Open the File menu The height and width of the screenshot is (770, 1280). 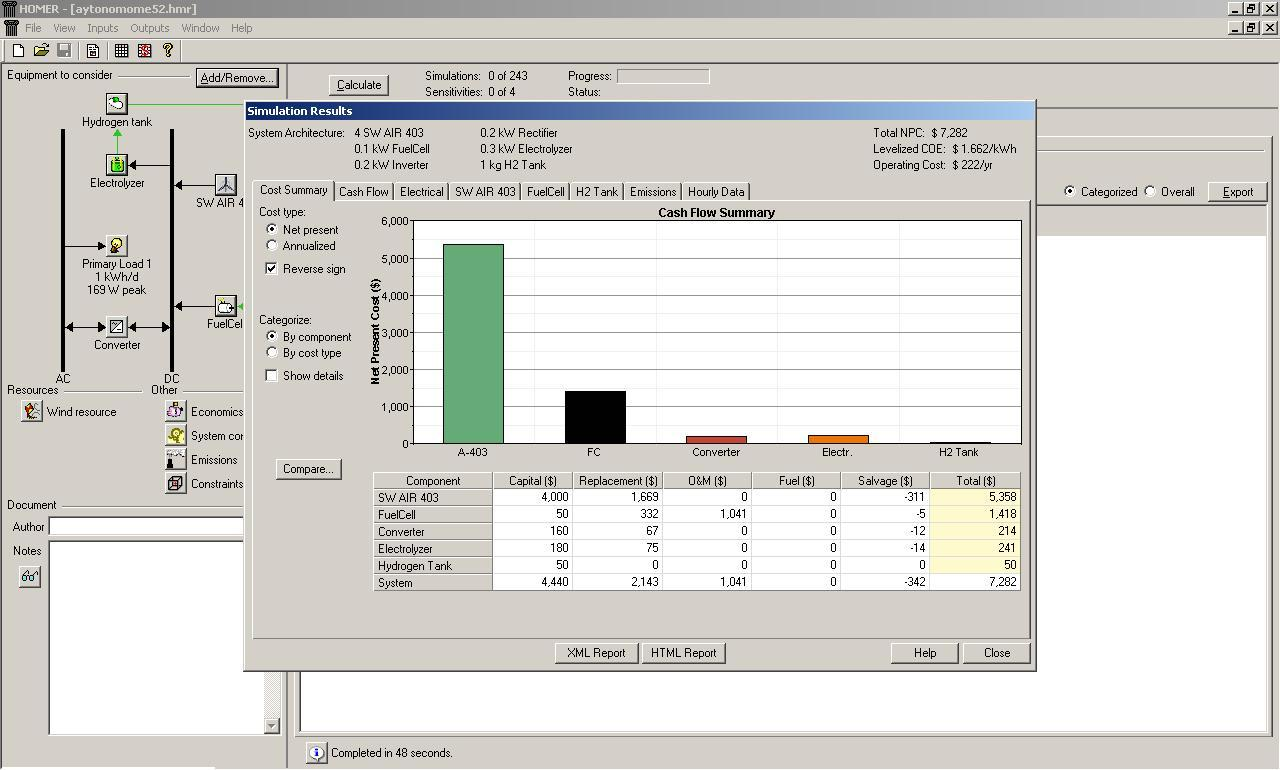click(x=33, y=28)
